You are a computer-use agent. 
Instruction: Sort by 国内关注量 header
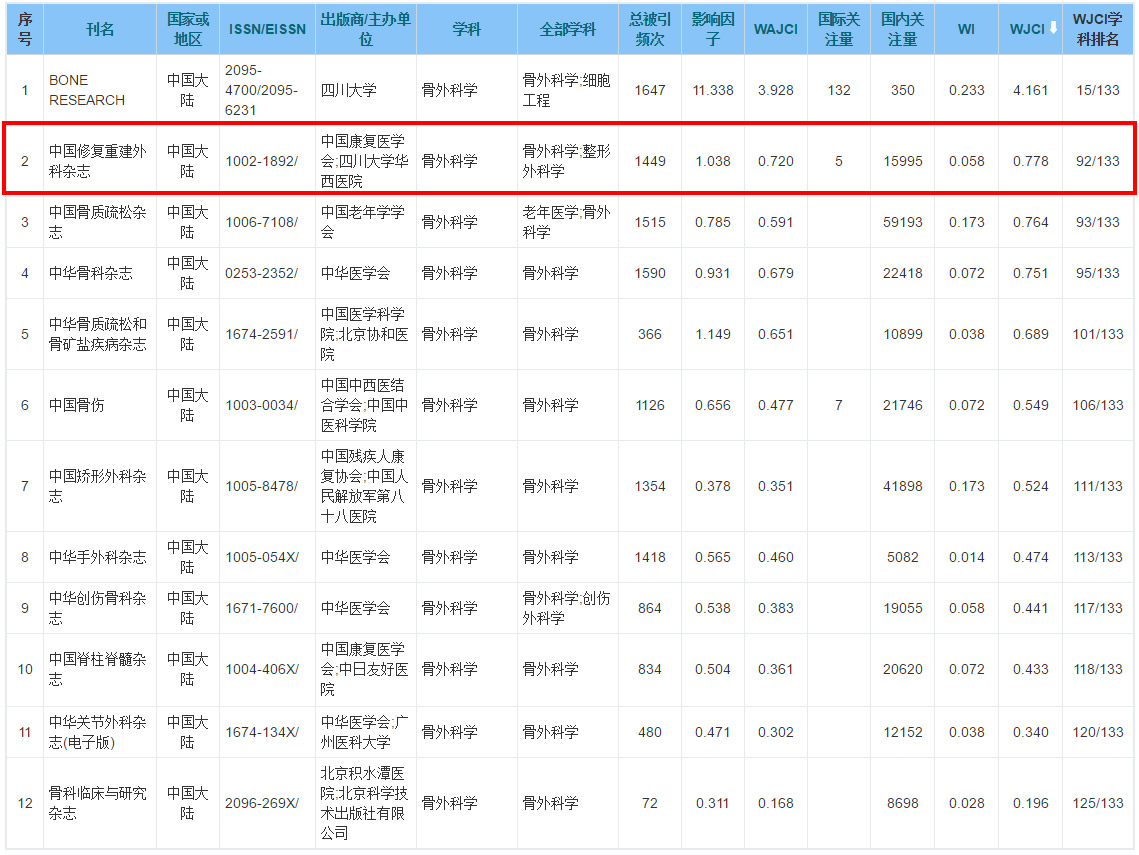[x=903, y=29]
